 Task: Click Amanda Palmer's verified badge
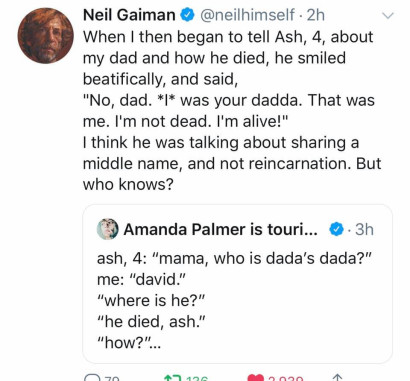pyautogui.click(x=336, y=229)
